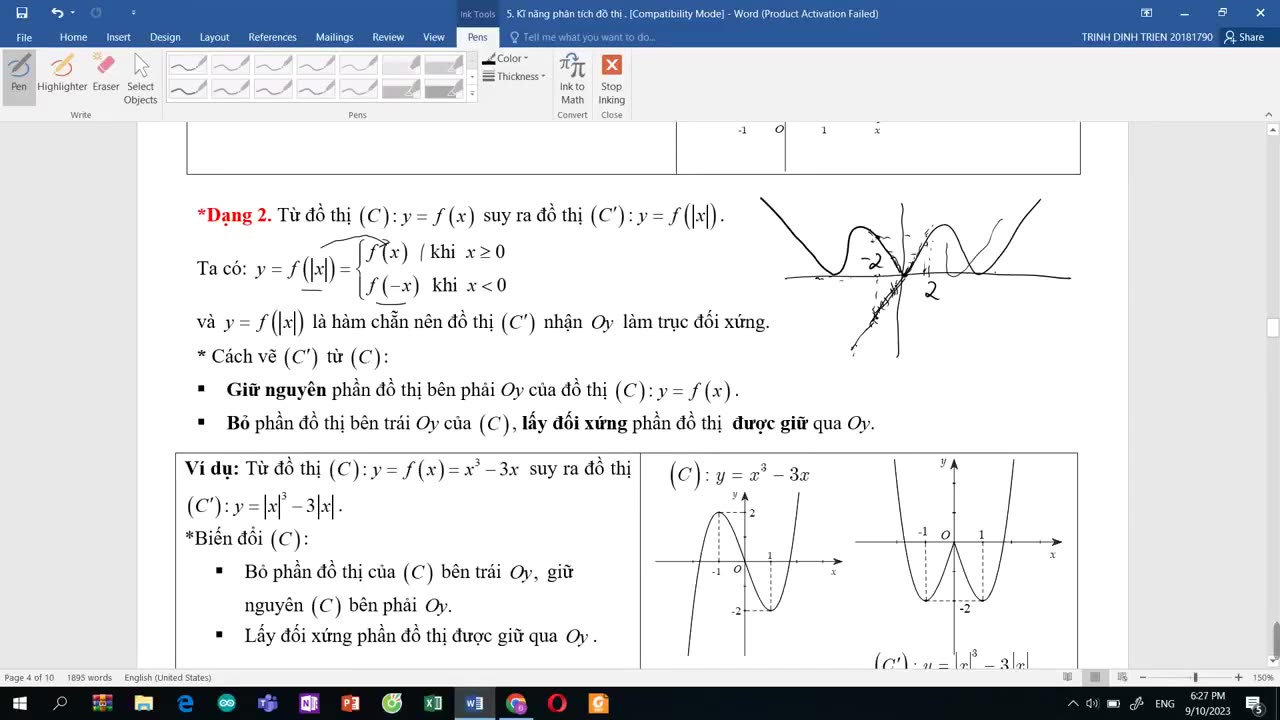Viewport: 1280px width, 720px height.
Task: Click the volume icon in tray
Action: tap(1092, 704)
